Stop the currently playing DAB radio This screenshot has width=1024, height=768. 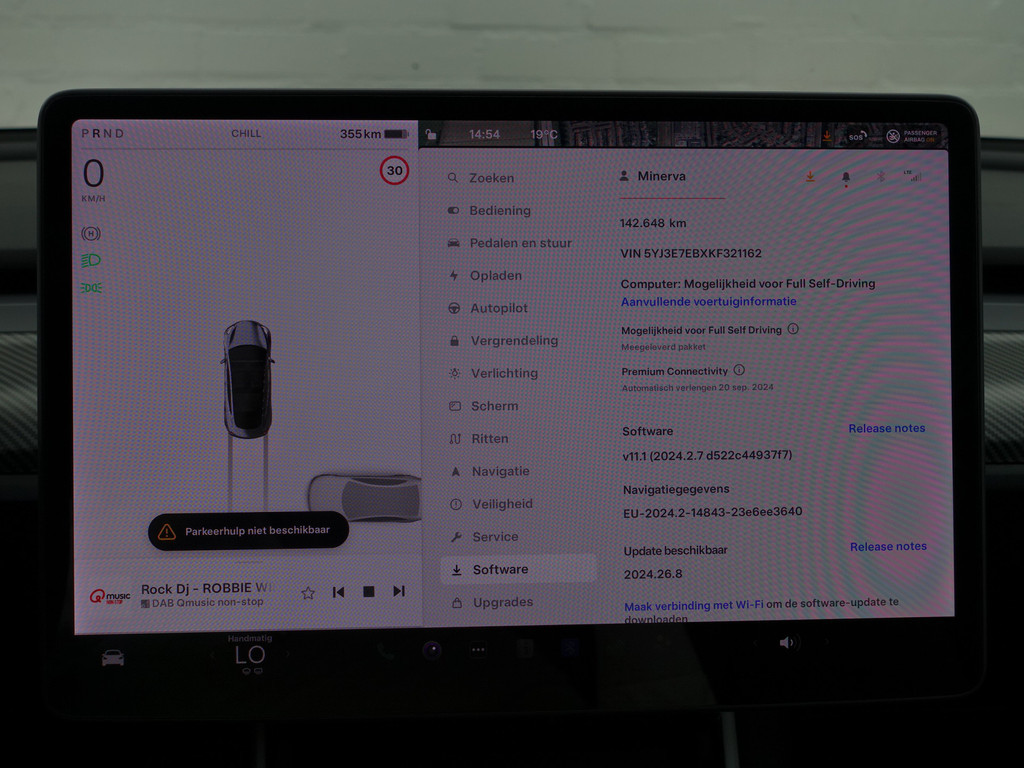point(369,592)
